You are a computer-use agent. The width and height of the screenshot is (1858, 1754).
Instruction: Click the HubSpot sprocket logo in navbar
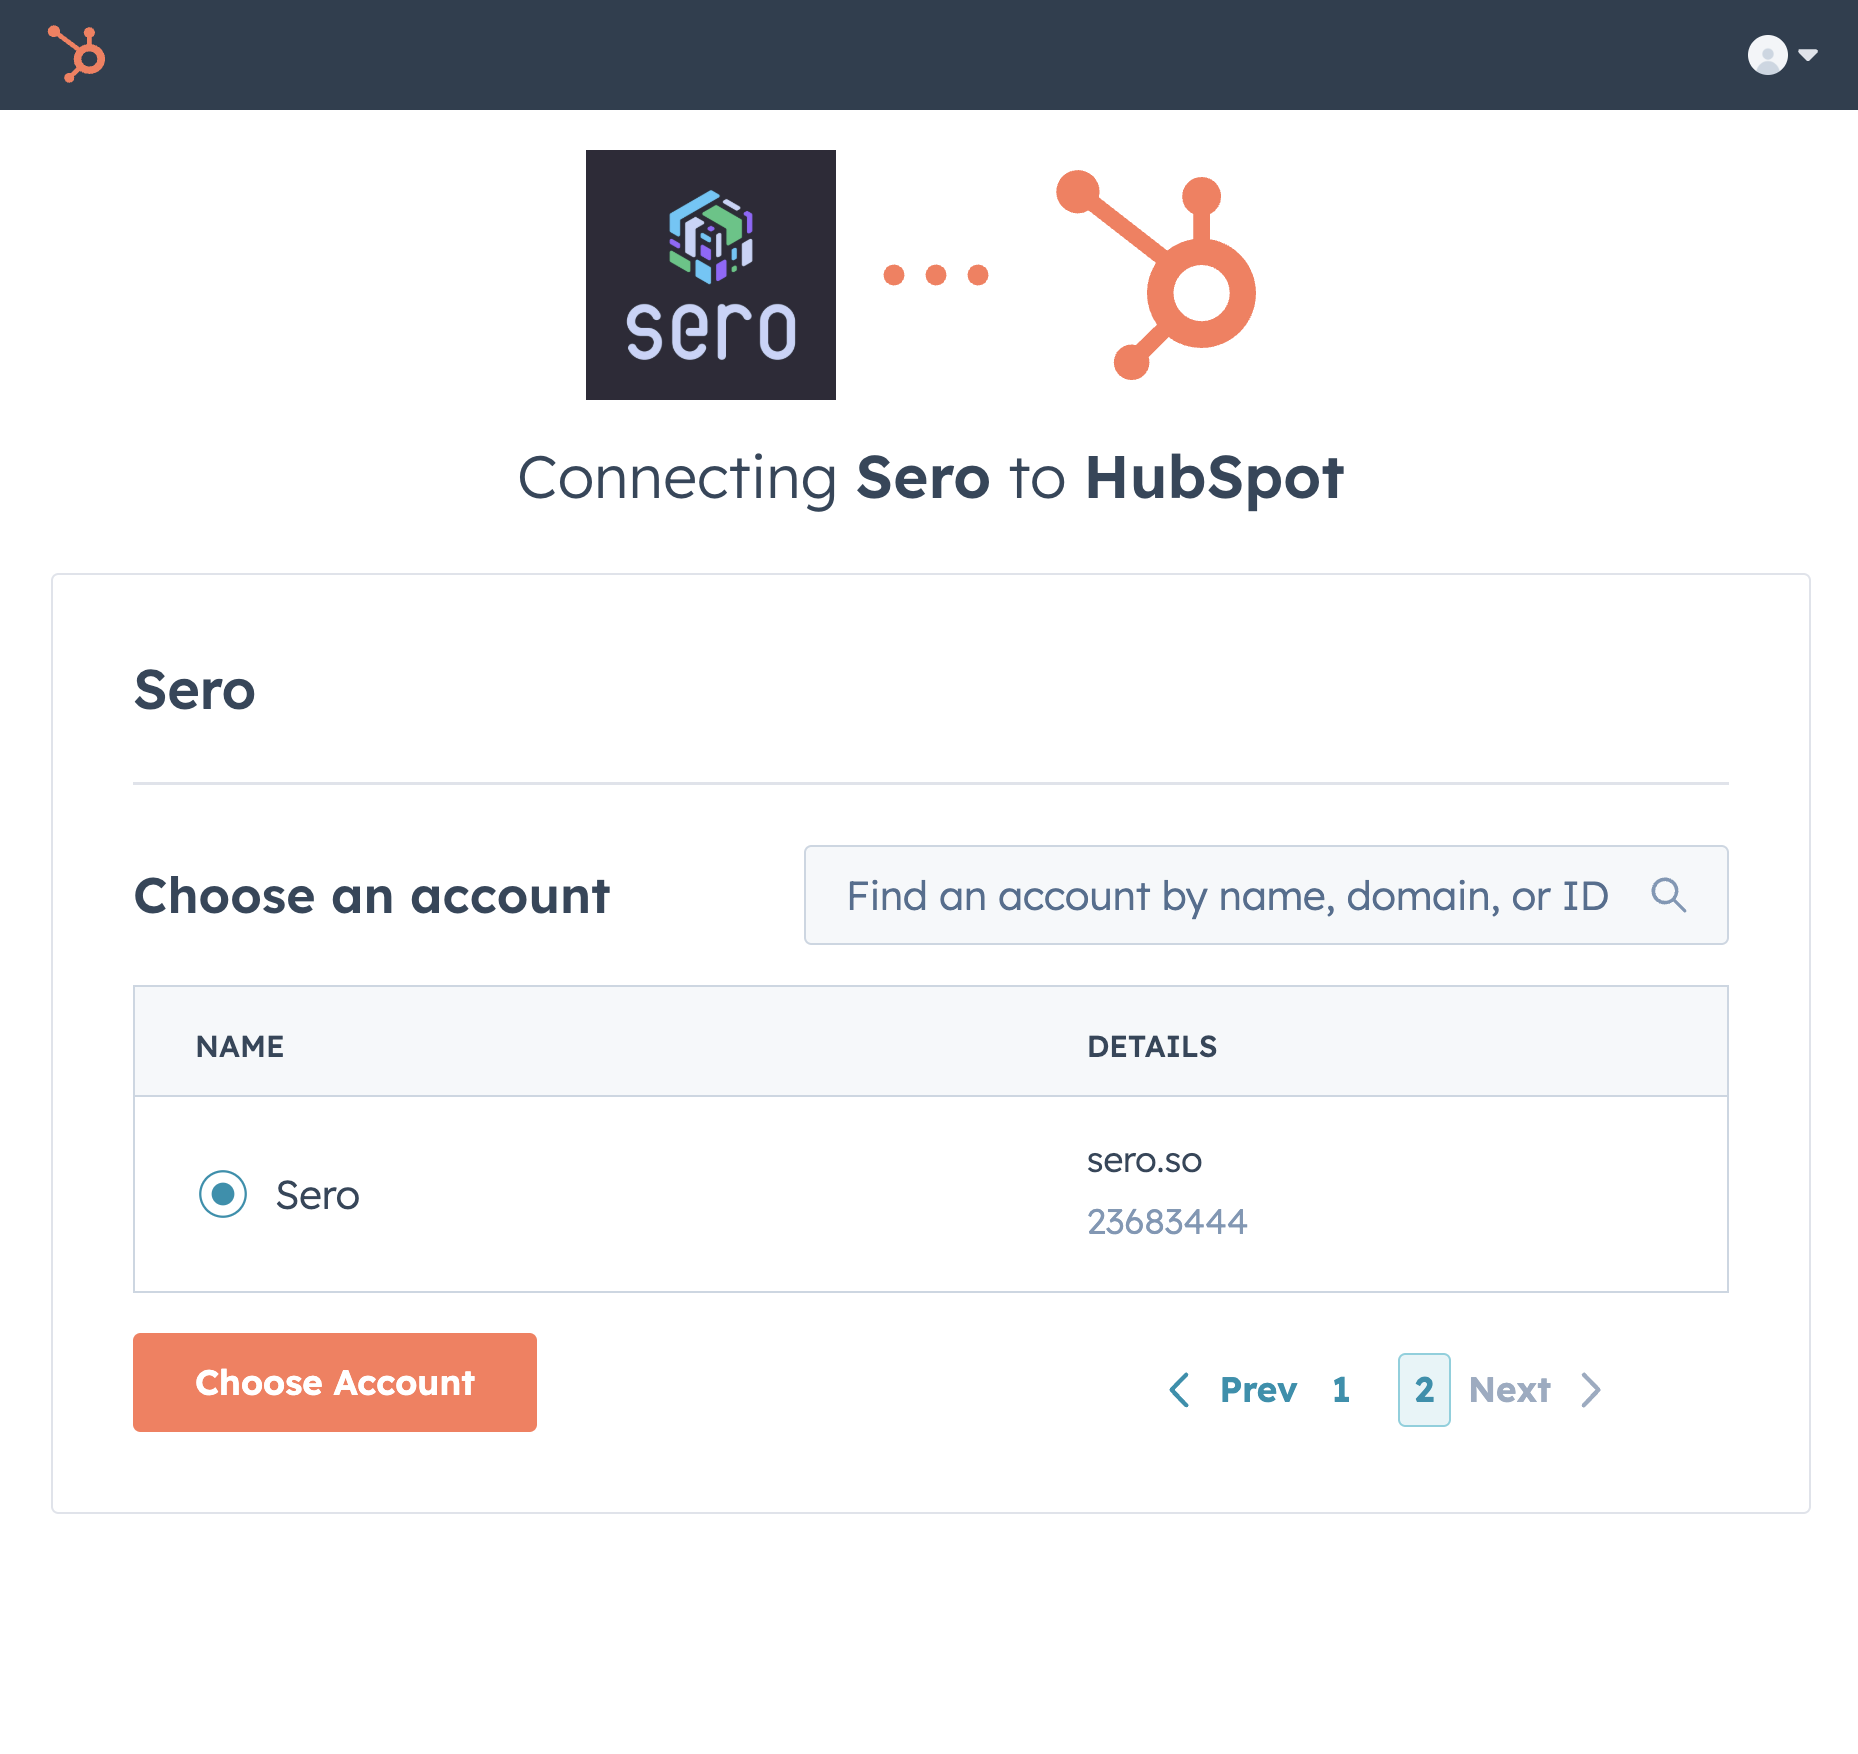77,54
